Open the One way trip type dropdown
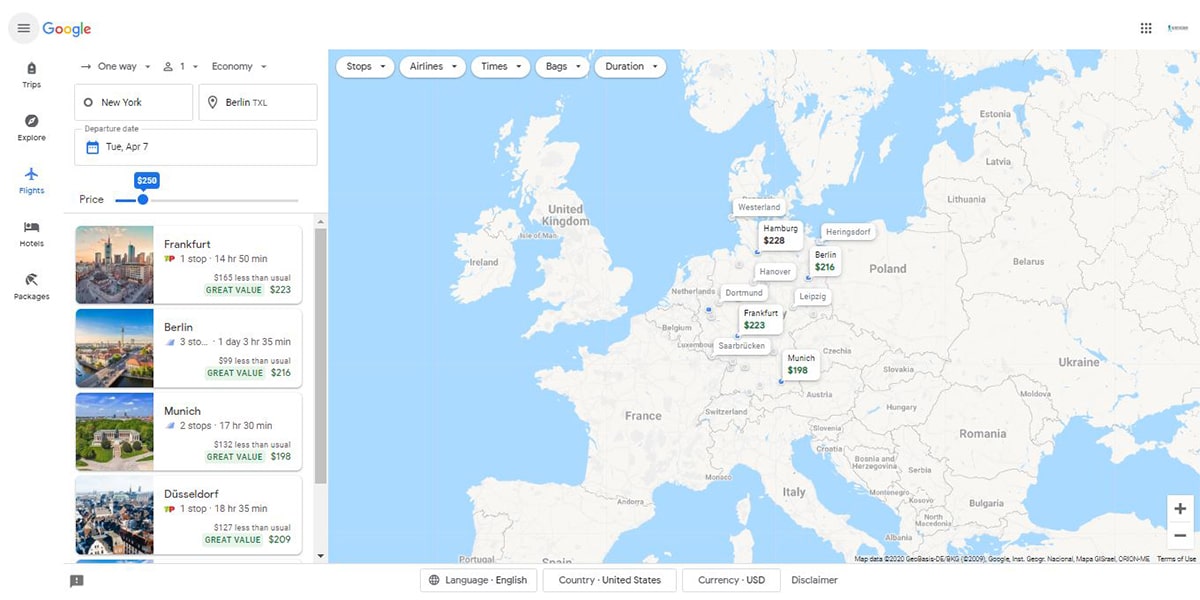The height and width of the screenshot is (600, 1200). point(116,66)
